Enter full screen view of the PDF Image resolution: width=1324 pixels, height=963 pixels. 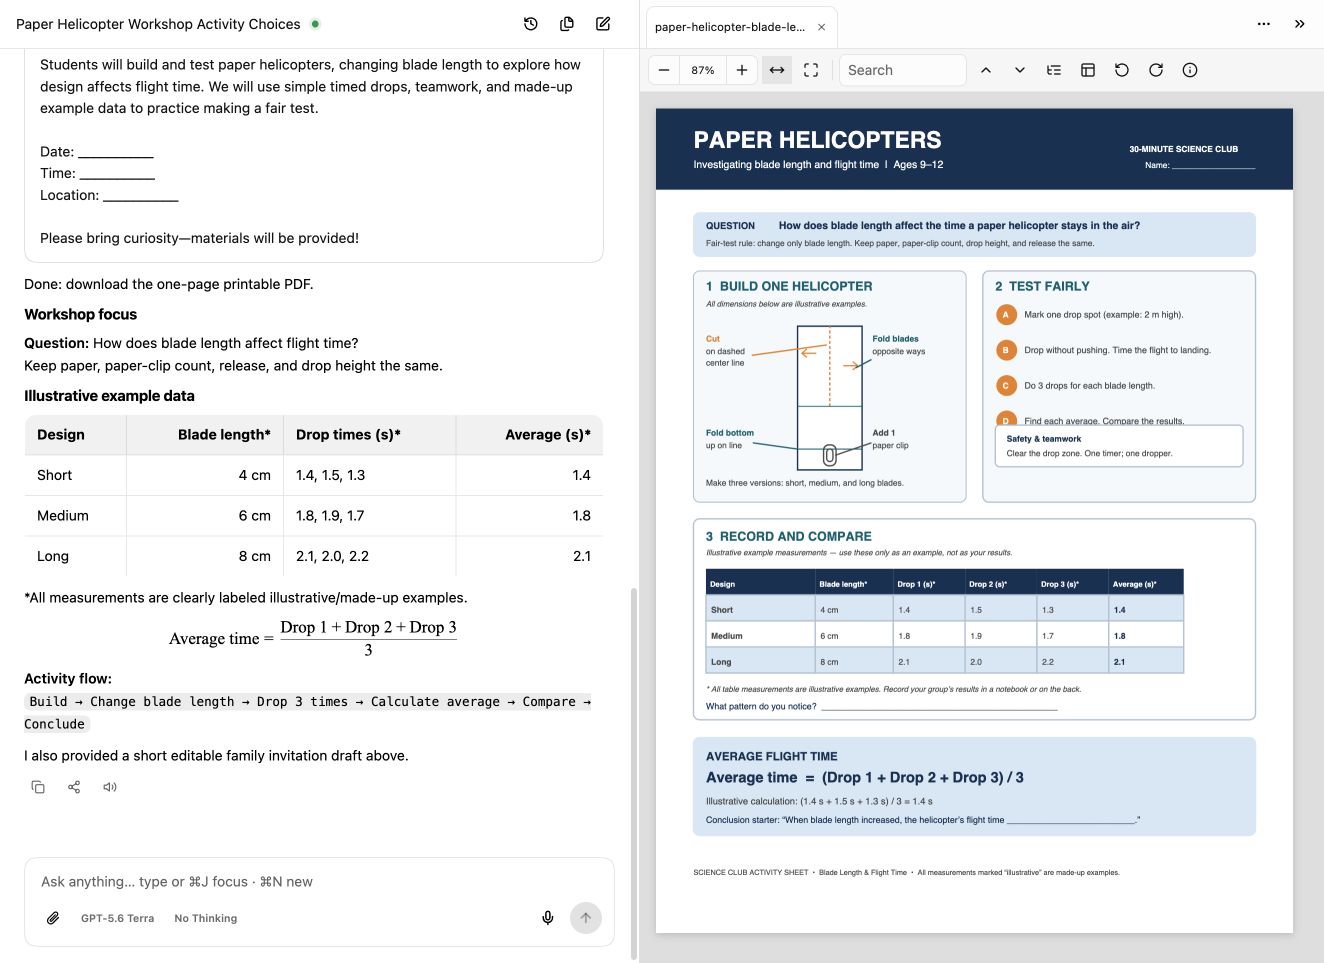(811, 70)
